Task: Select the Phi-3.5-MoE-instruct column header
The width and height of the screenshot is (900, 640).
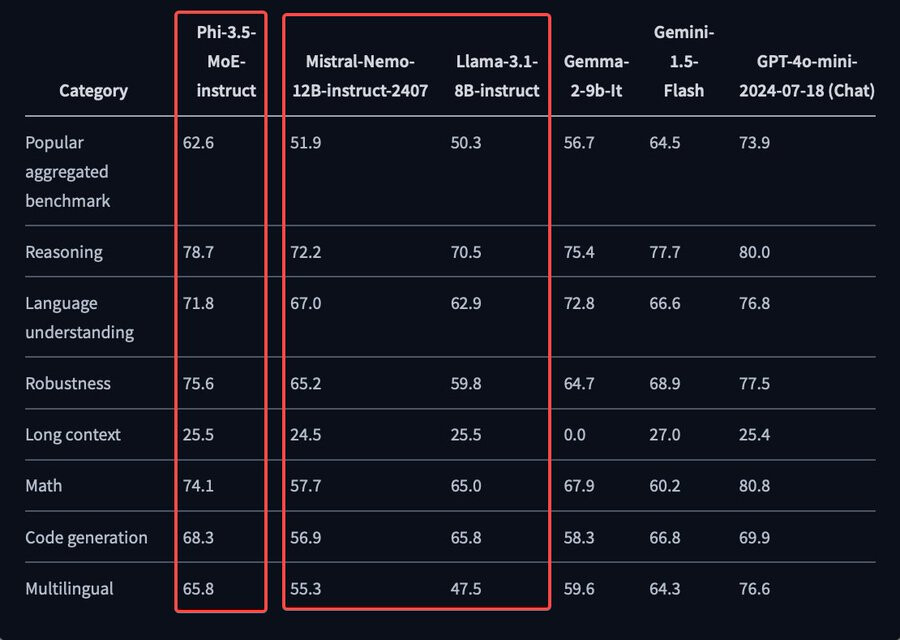Action: 226,61
